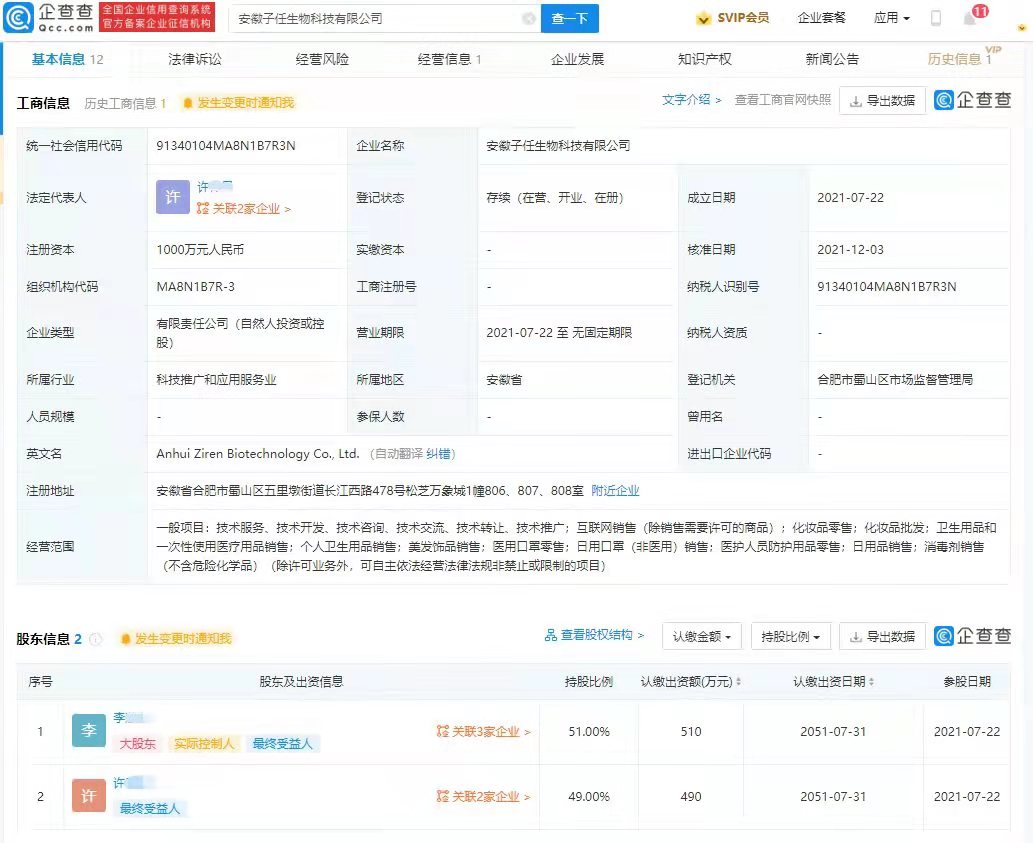Switch to 法律诉讼 tab
The width and height of the screenshot is (1033, 843).
[194, 59]
